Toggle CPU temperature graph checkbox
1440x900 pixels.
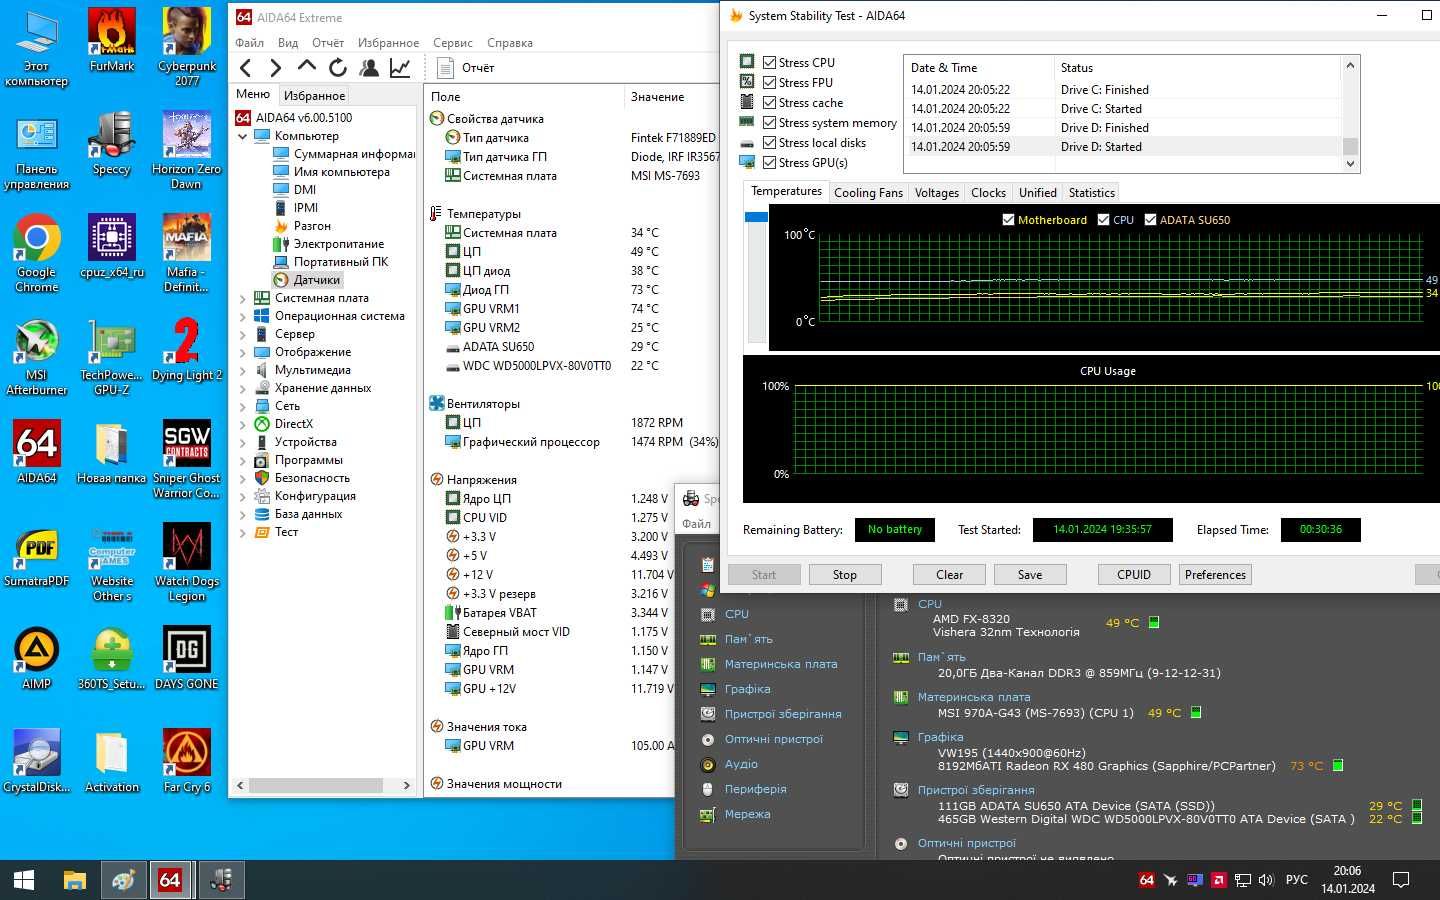point(1103,220)
